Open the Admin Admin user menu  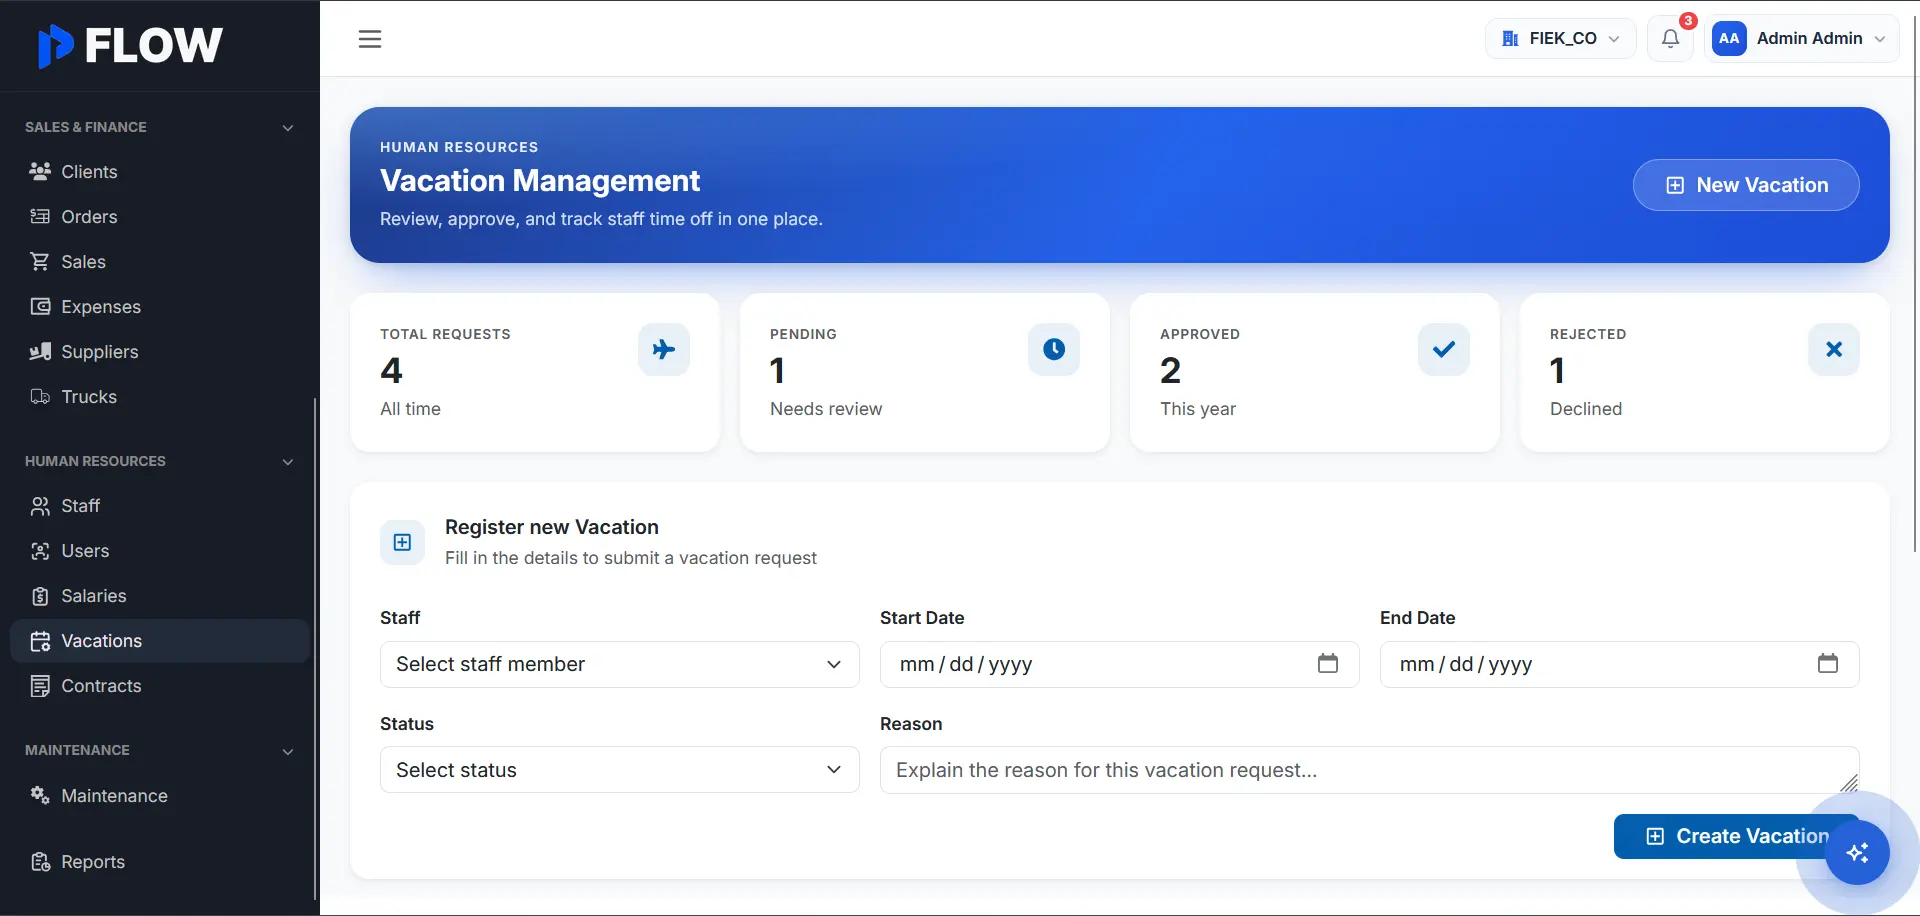tap(1801, 39)
